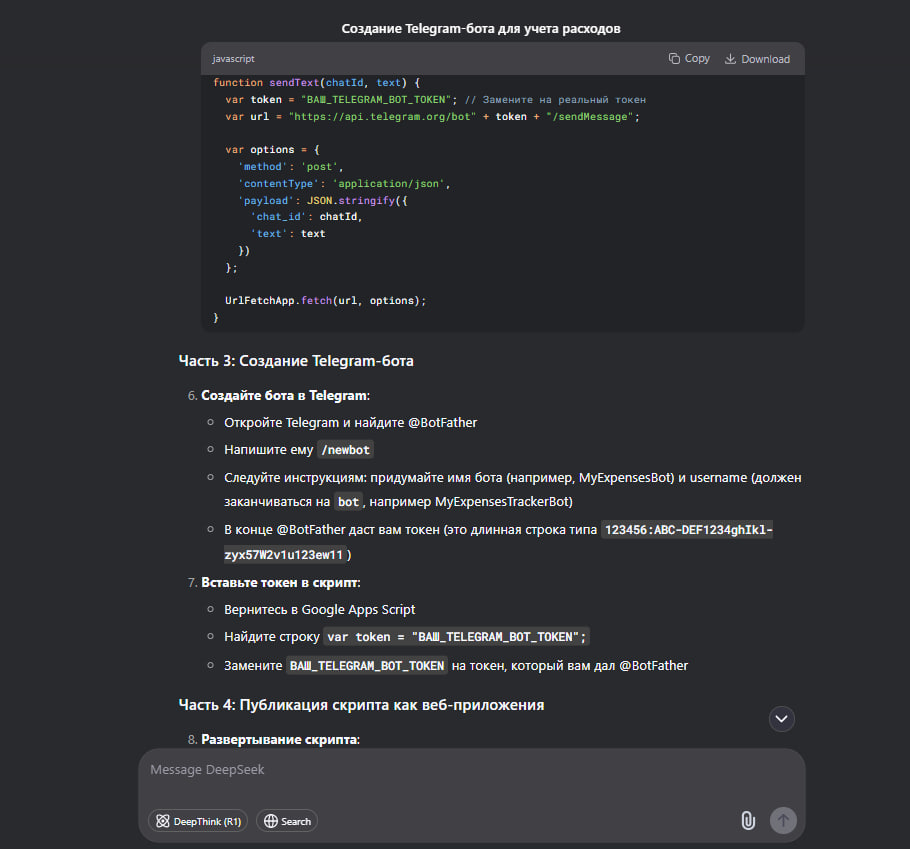Viewport: 910px width, 849px height.
Task: Click the code line 'payload': JSON.stringify({
Action: (x=323, y=200)
